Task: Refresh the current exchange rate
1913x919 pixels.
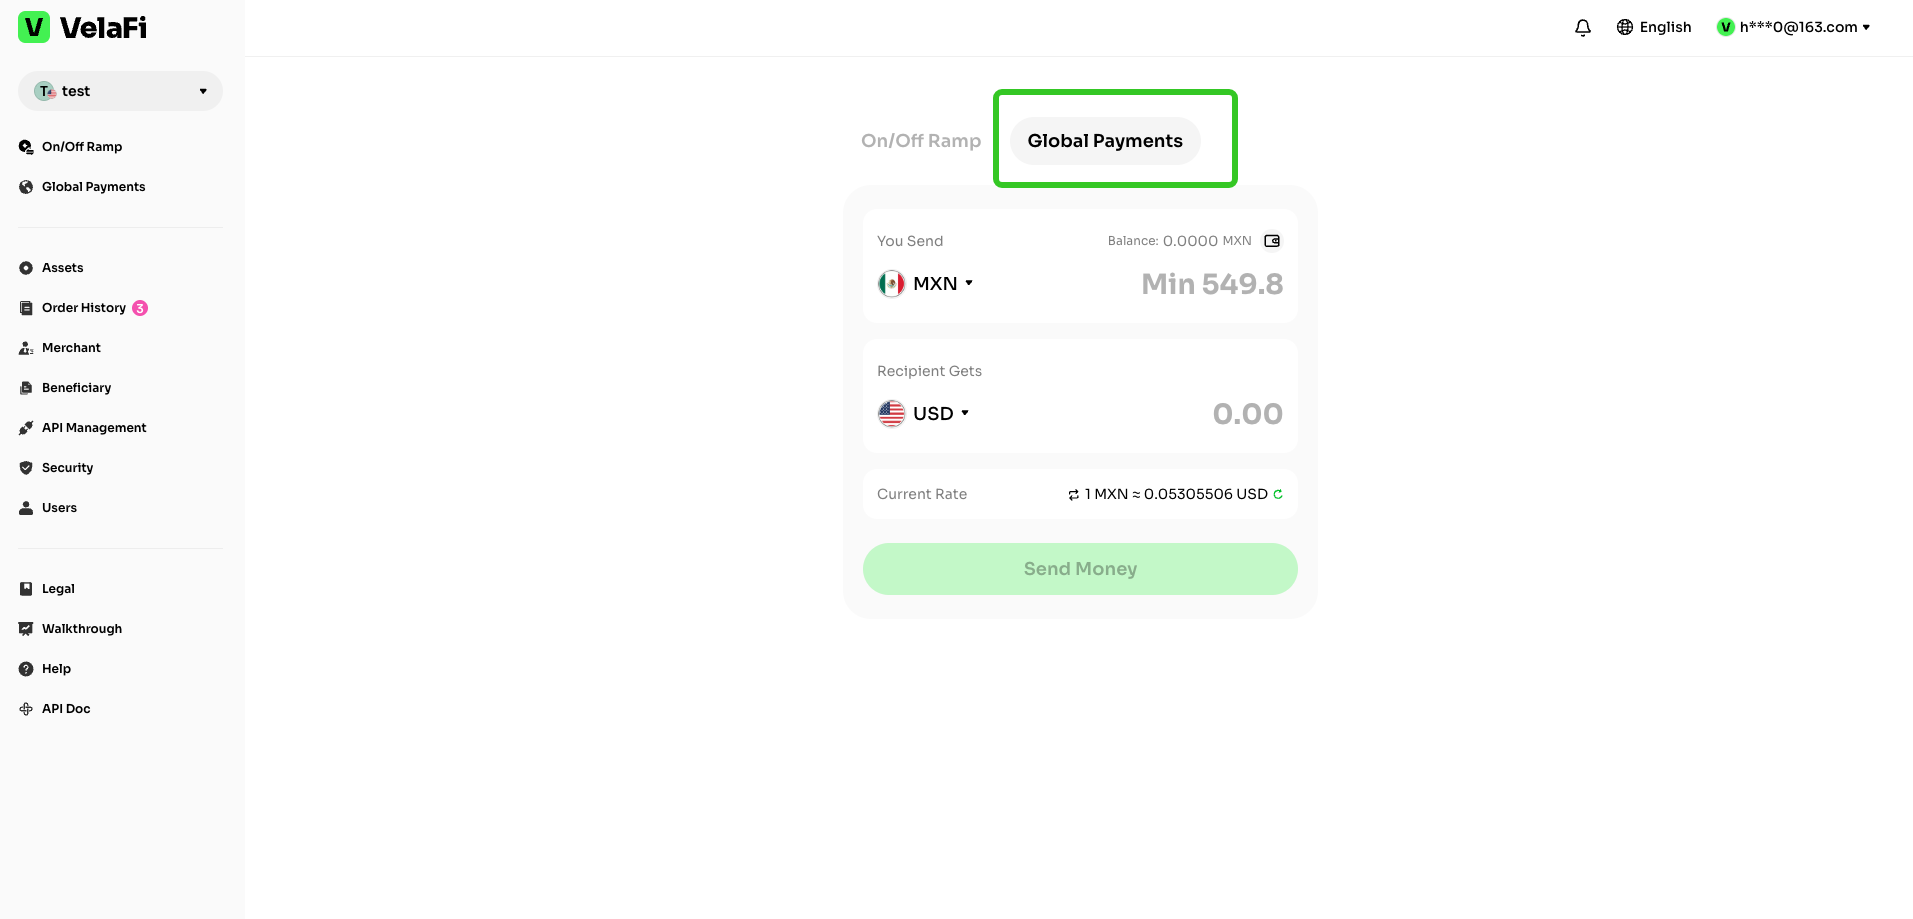Action: [x=1278, y=494]
